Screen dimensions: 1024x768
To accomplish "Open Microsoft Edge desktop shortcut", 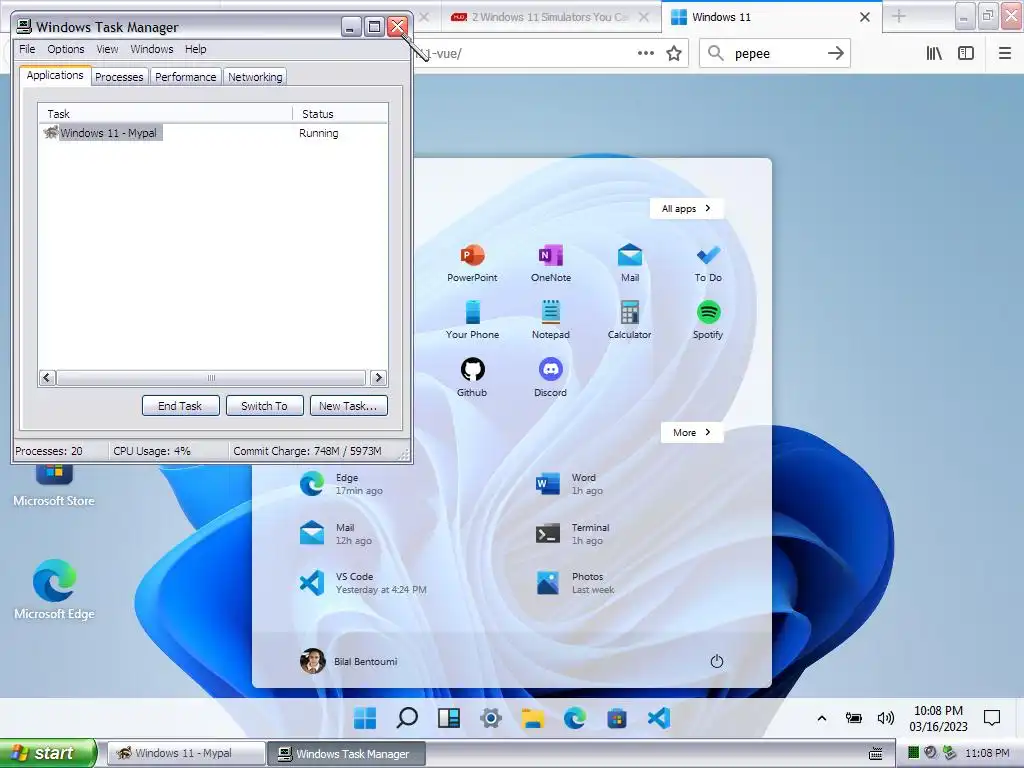I will [54, 589].
